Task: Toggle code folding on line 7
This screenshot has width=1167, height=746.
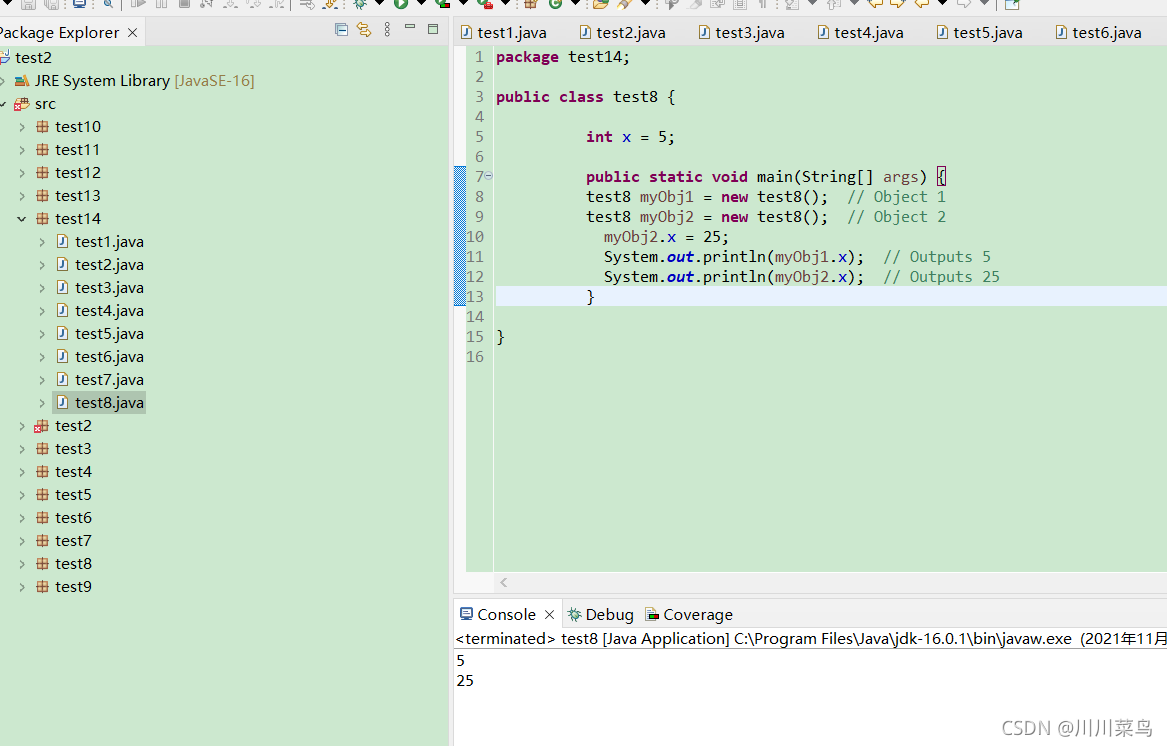Action: tap(489, 176)
